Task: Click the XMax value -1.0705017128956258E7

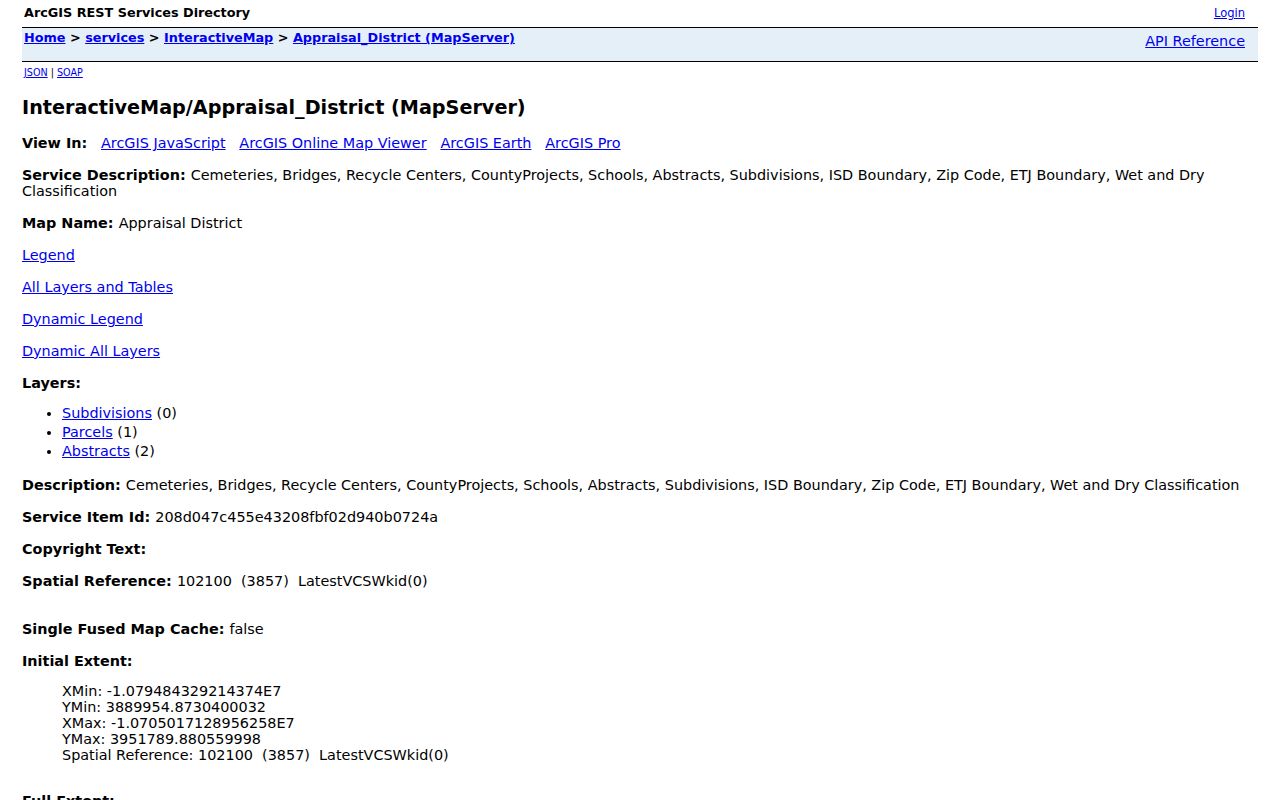Action: [203, 723]
